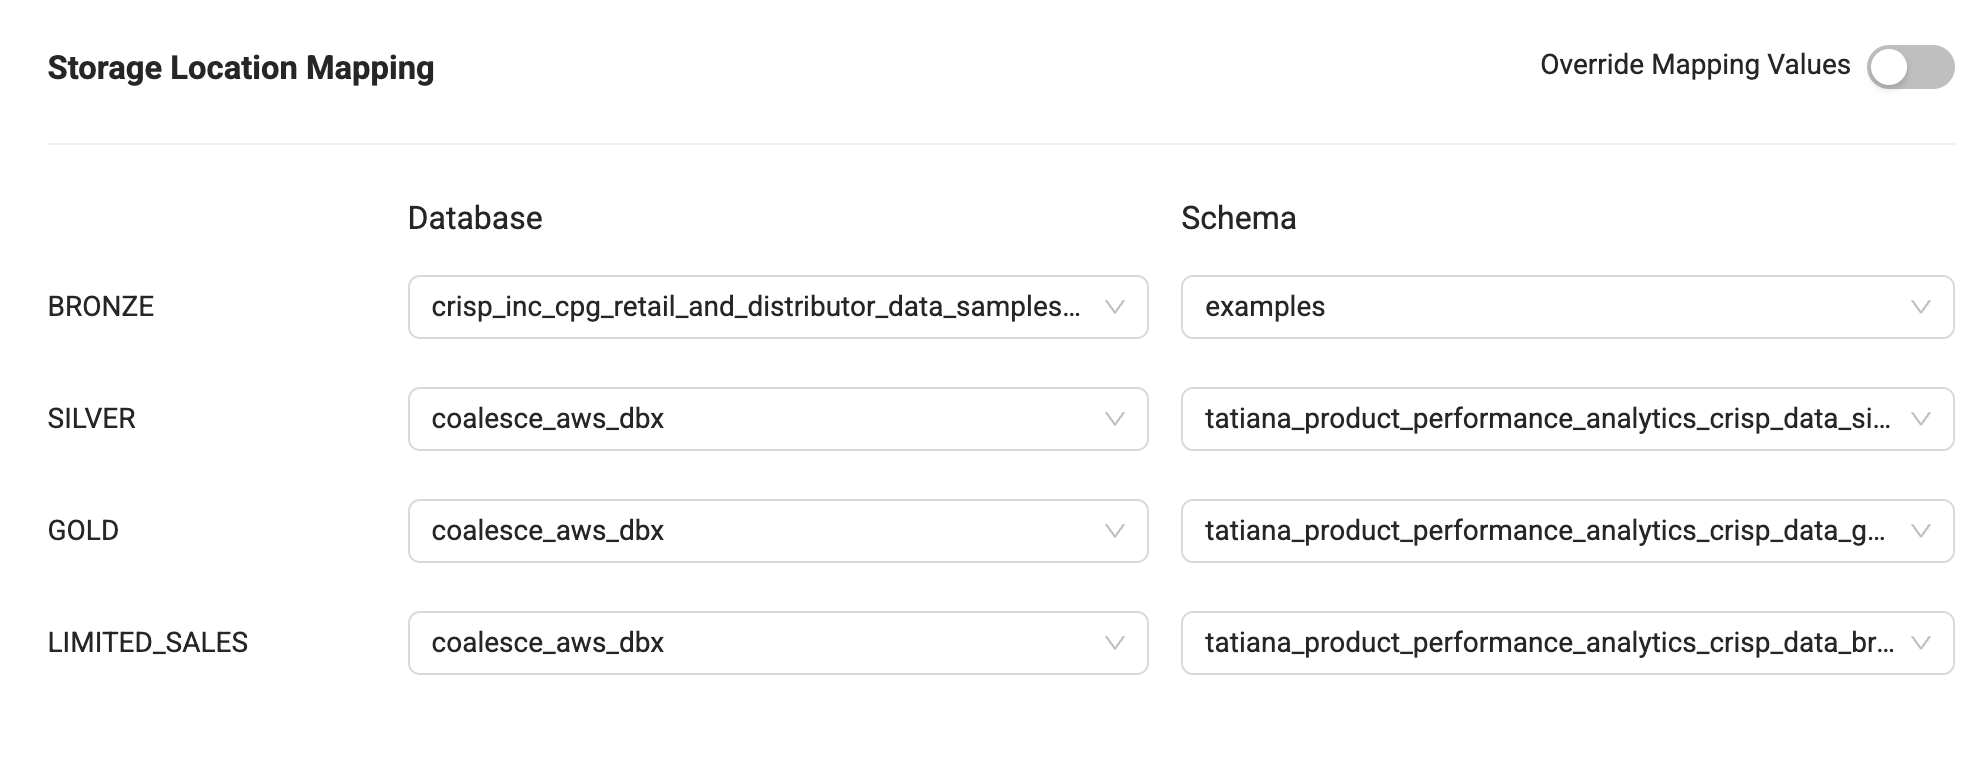Click the 'Override Mapping Values' label text
This screenshot has width=1982, height=778.
coord(1694,65)
